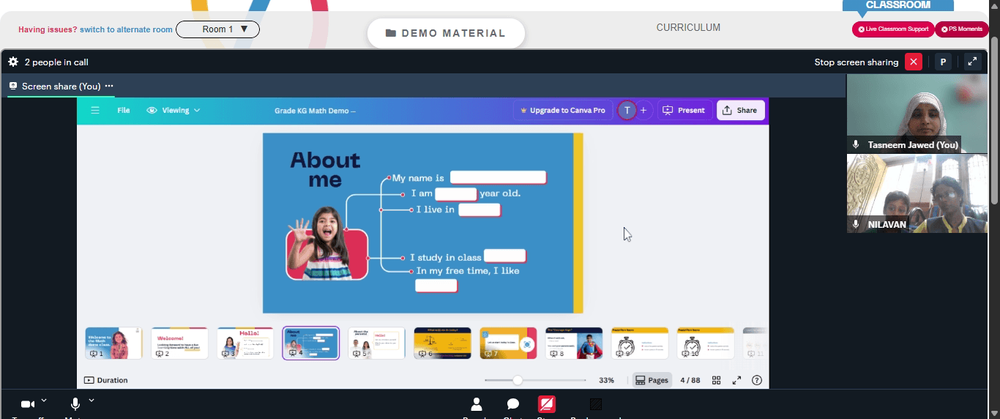Screen dimensions: 1000x419
Task: Click the Duration button
Action: tap(106, 380)
